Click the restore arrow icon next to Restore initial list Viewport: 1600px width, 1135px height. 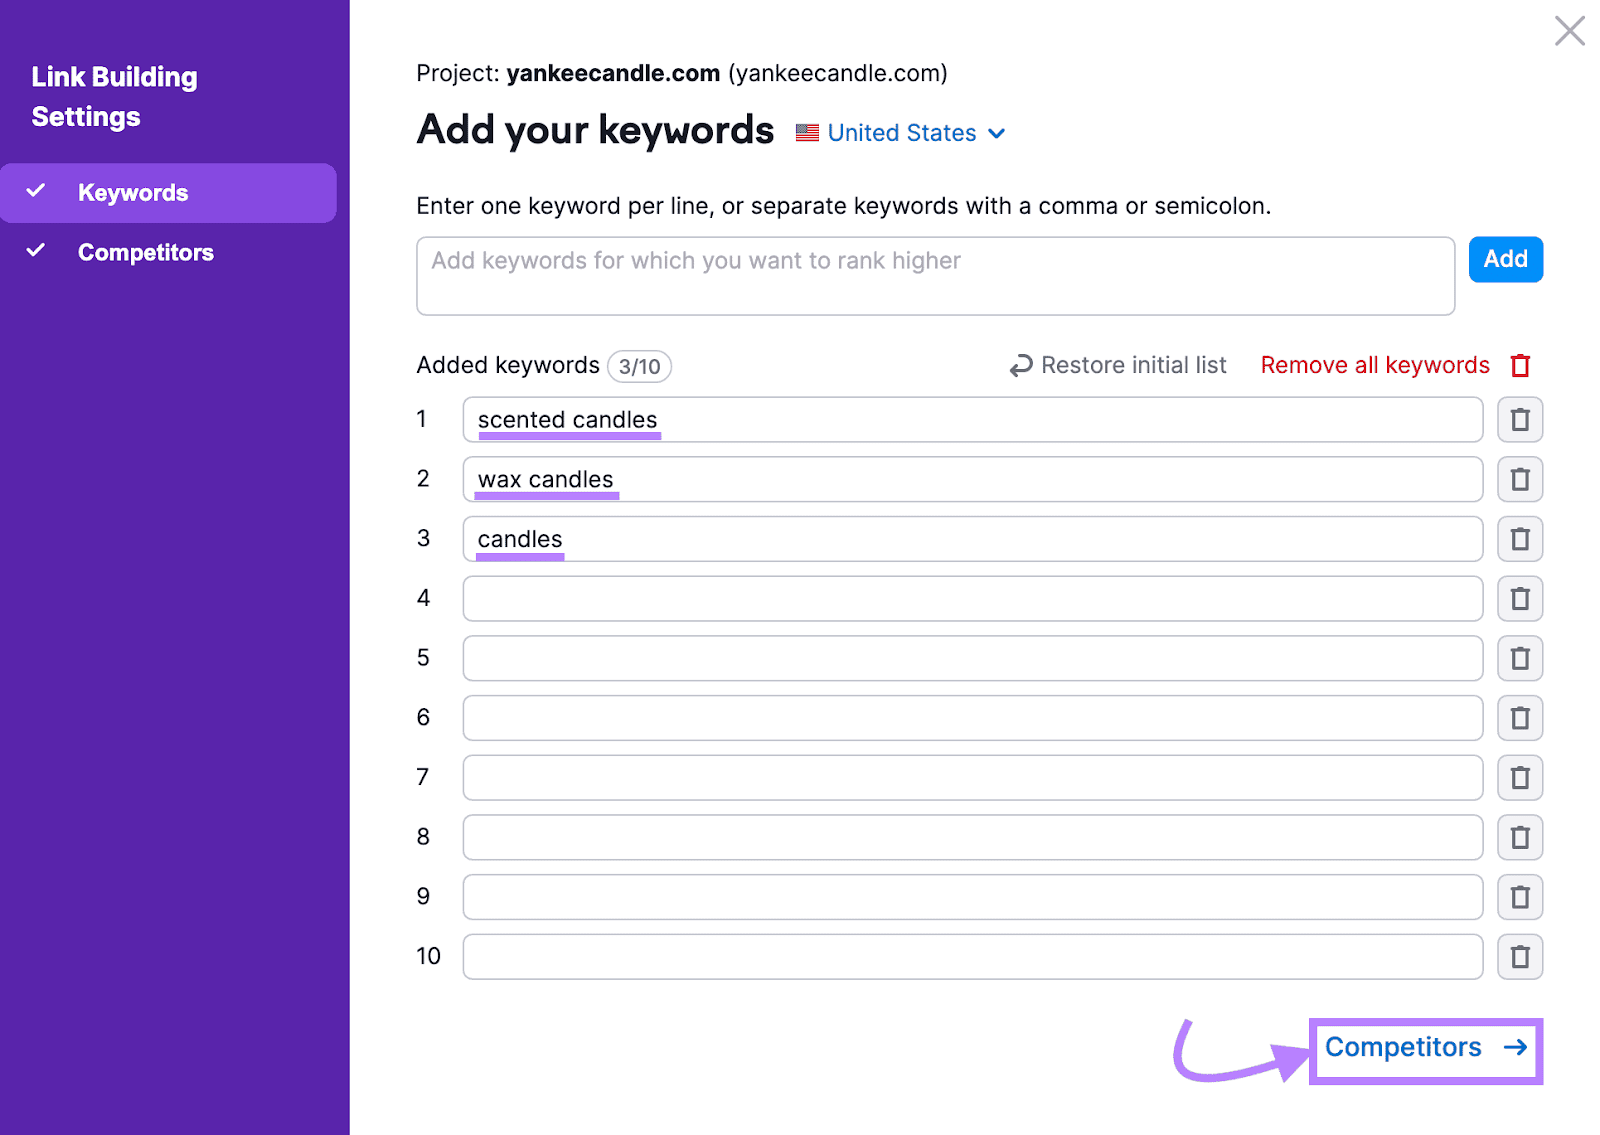point(1019,365)
